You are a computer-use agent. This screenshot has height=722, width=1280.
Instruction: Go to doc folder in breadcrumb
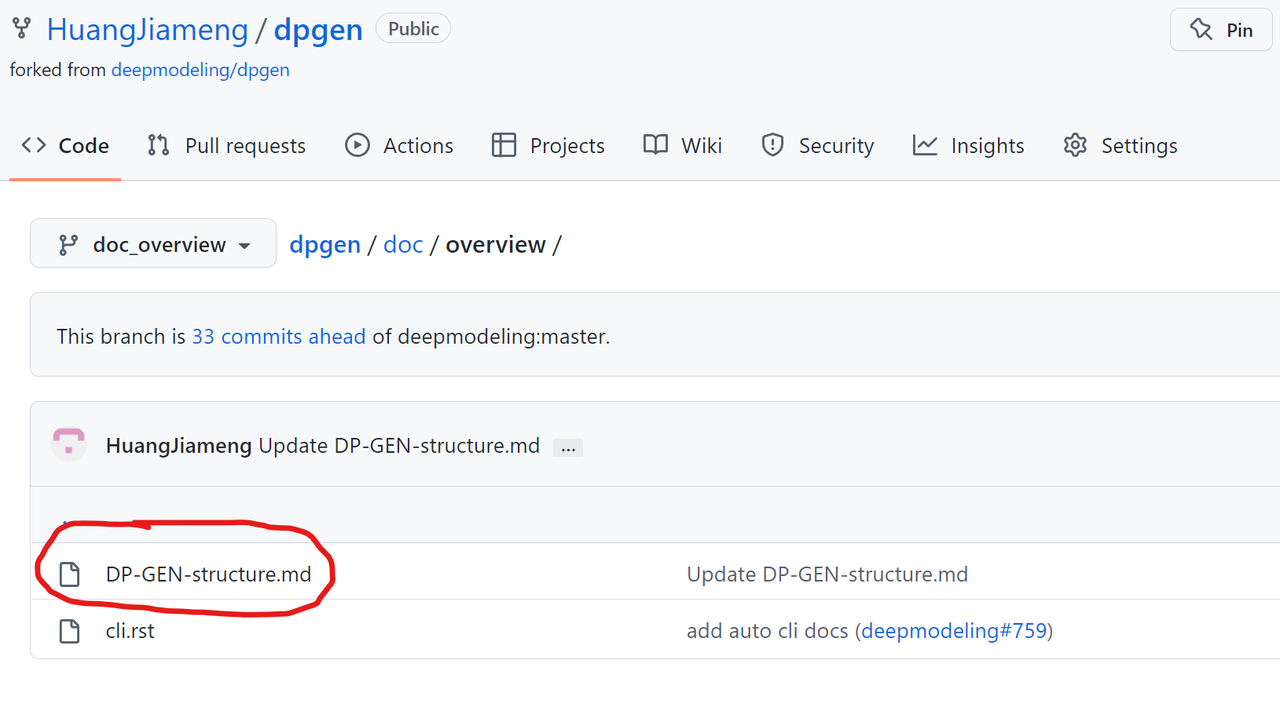pyautogui.click(x=403, y=245)
